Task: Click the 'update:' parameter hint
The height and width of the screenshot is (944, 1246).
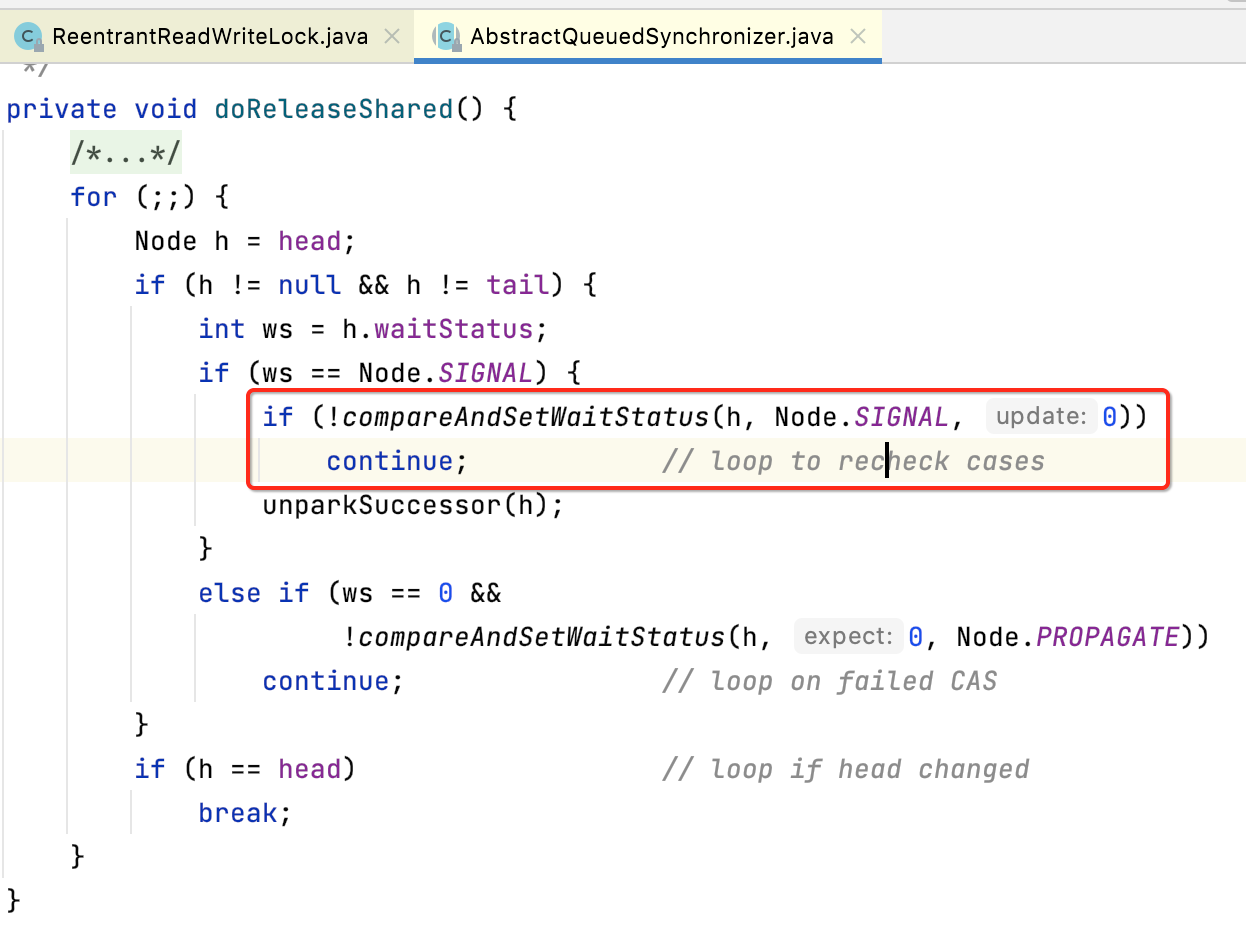Action: pos(1041,417)
